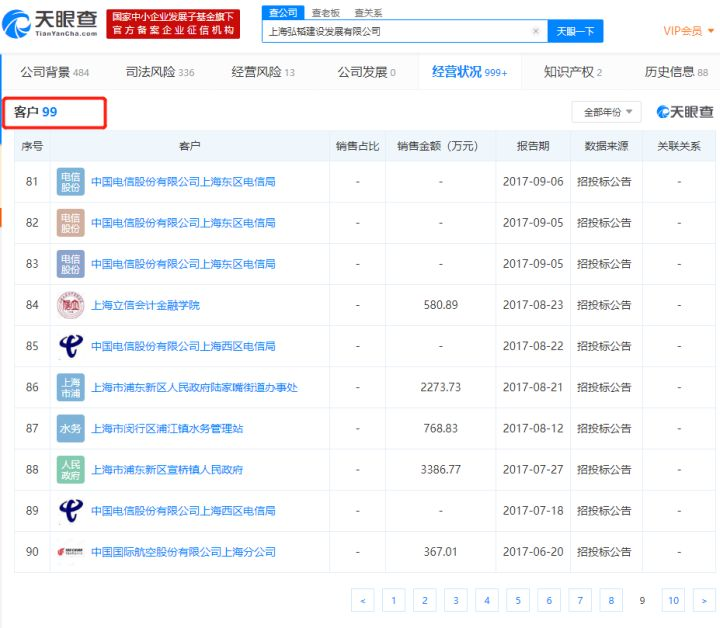Click the 上海市浦 logo in row 86
This screenshot has width=720, height=628.
click(70, 387)
